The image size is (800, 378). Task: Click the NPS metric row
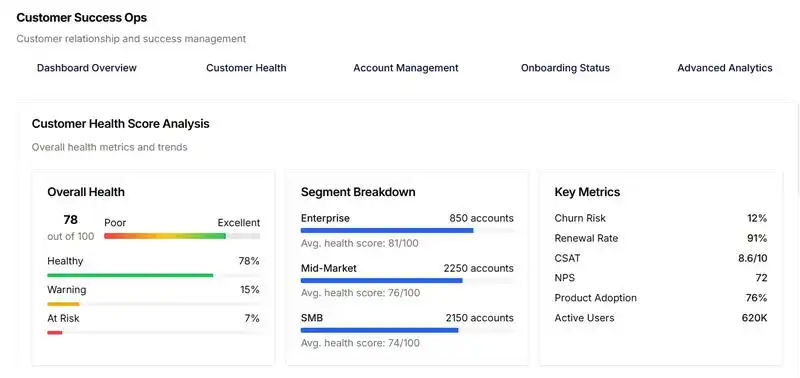(661, 278)
